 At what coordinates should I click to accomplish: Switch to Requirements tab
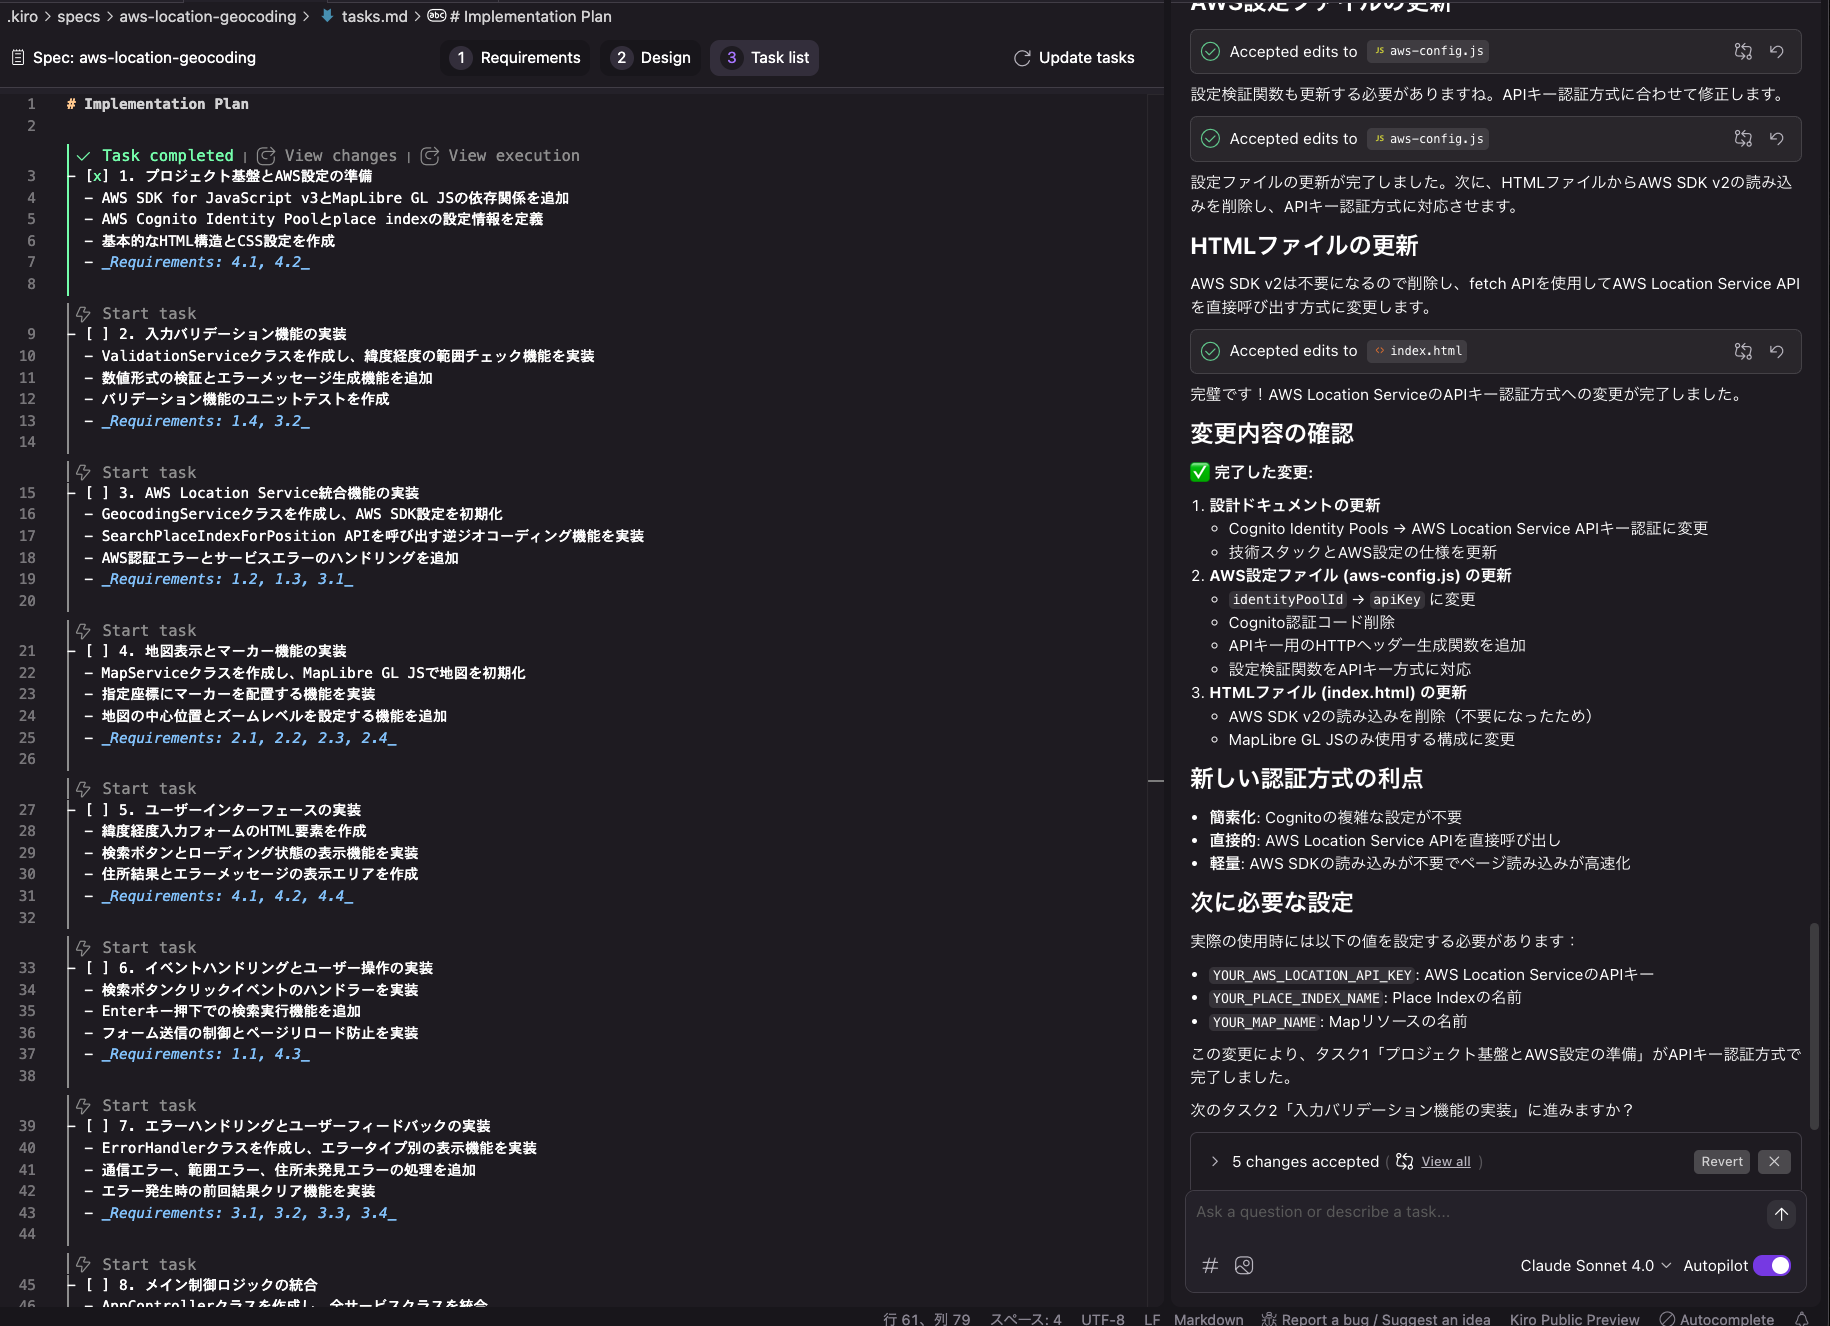coord(515,58)
